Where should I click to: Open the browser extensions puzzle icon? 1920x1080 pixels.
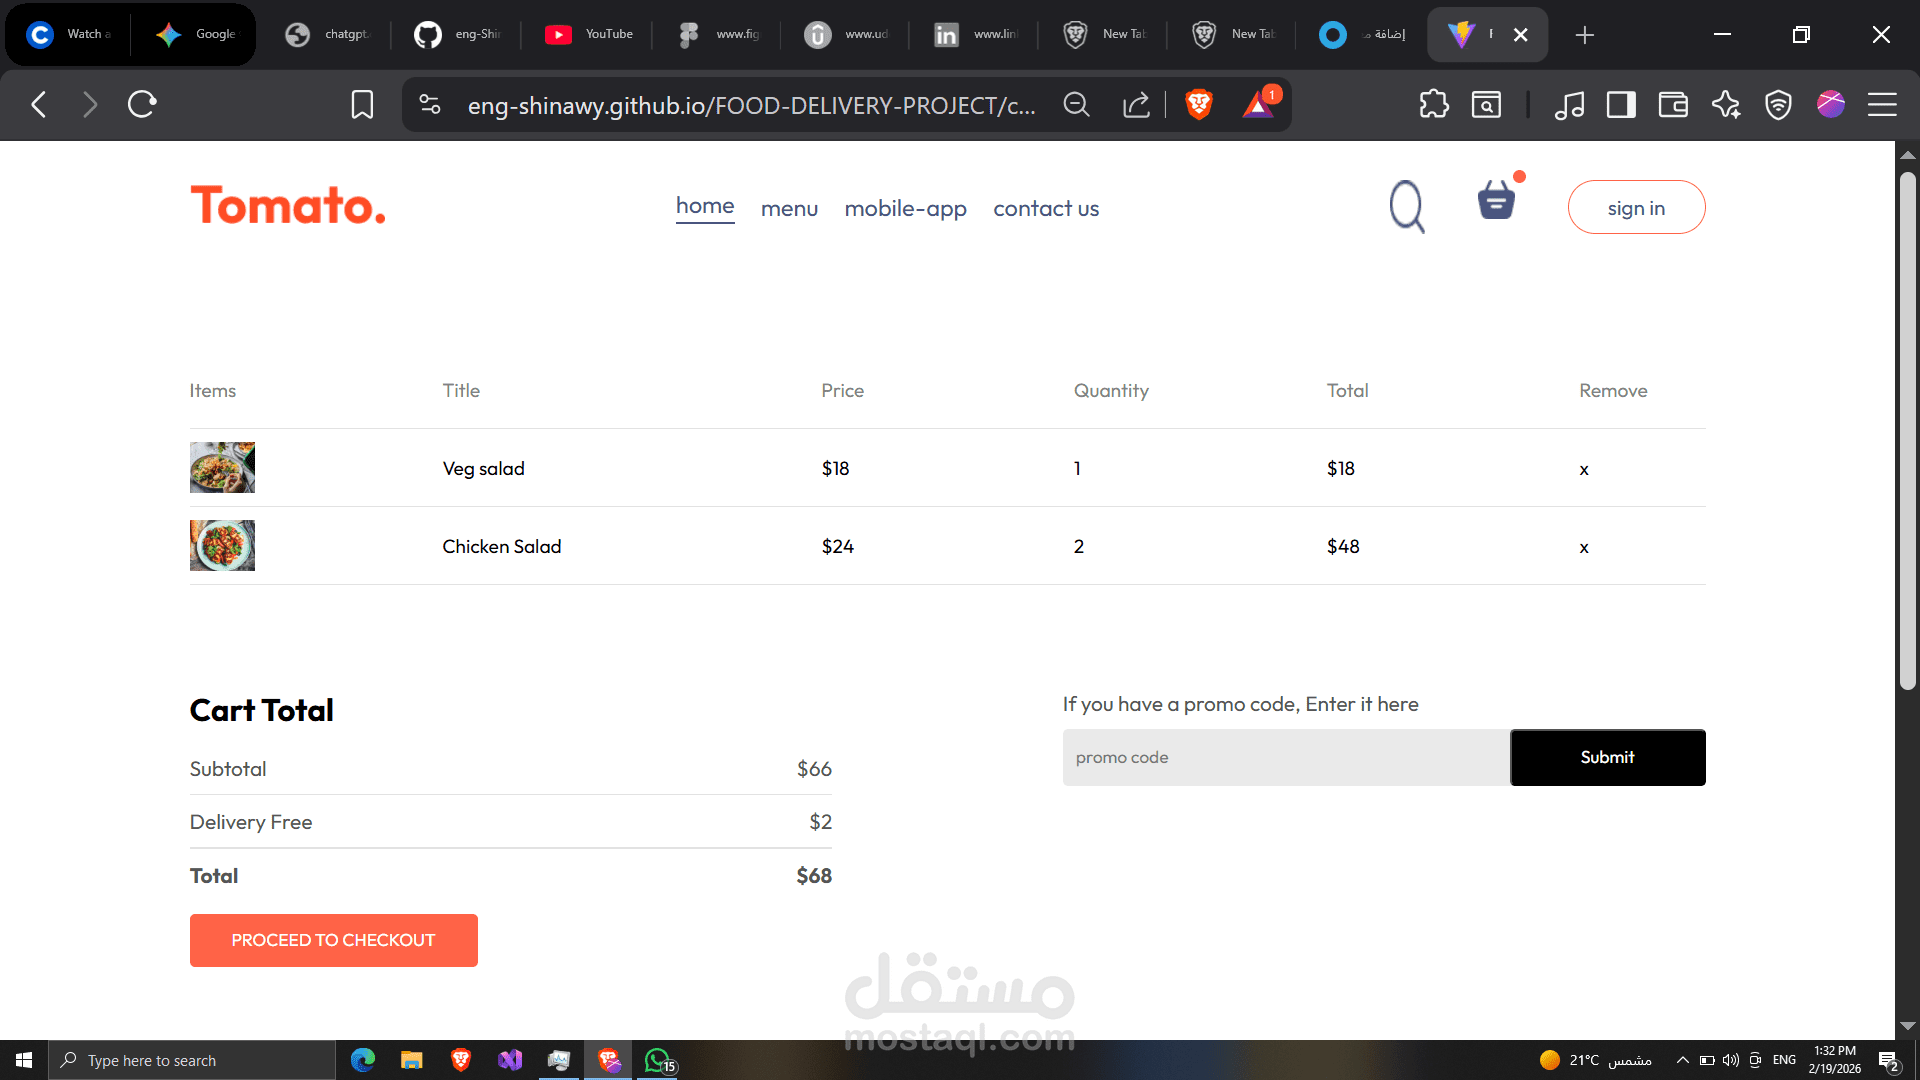[1434, 104]
